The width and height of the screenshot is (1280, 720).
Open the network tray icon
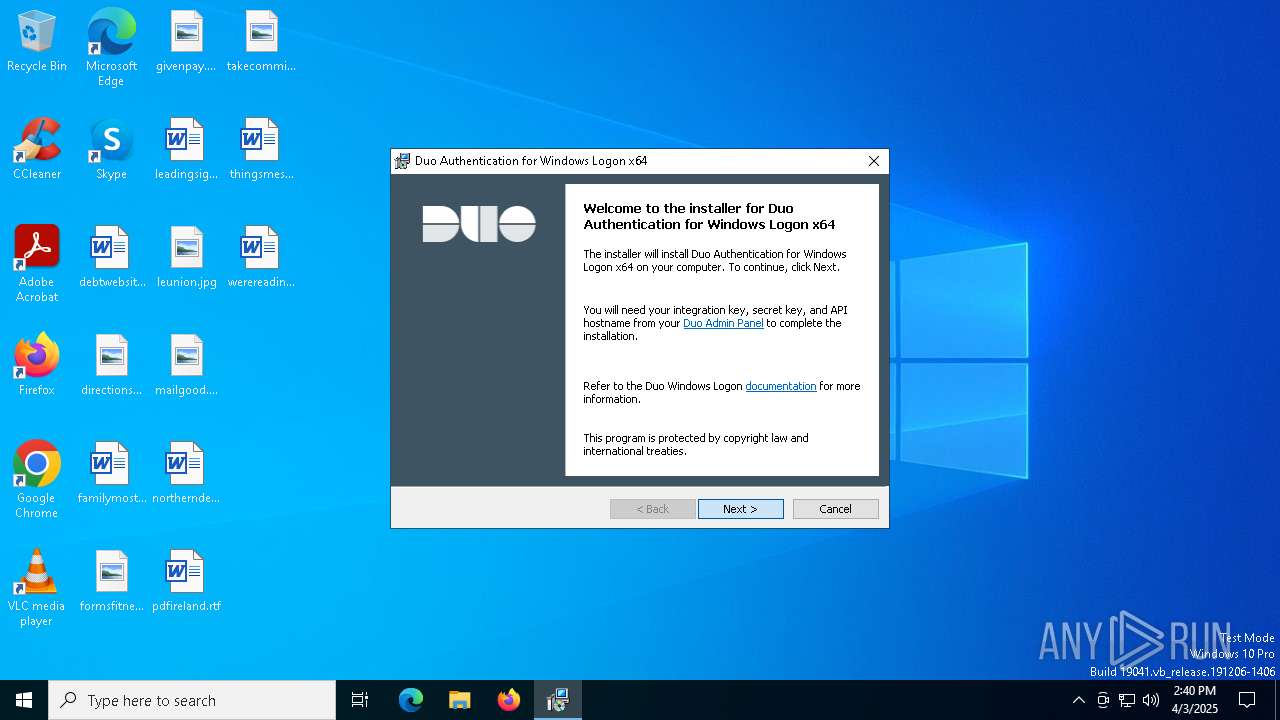tap(1127, 700)
